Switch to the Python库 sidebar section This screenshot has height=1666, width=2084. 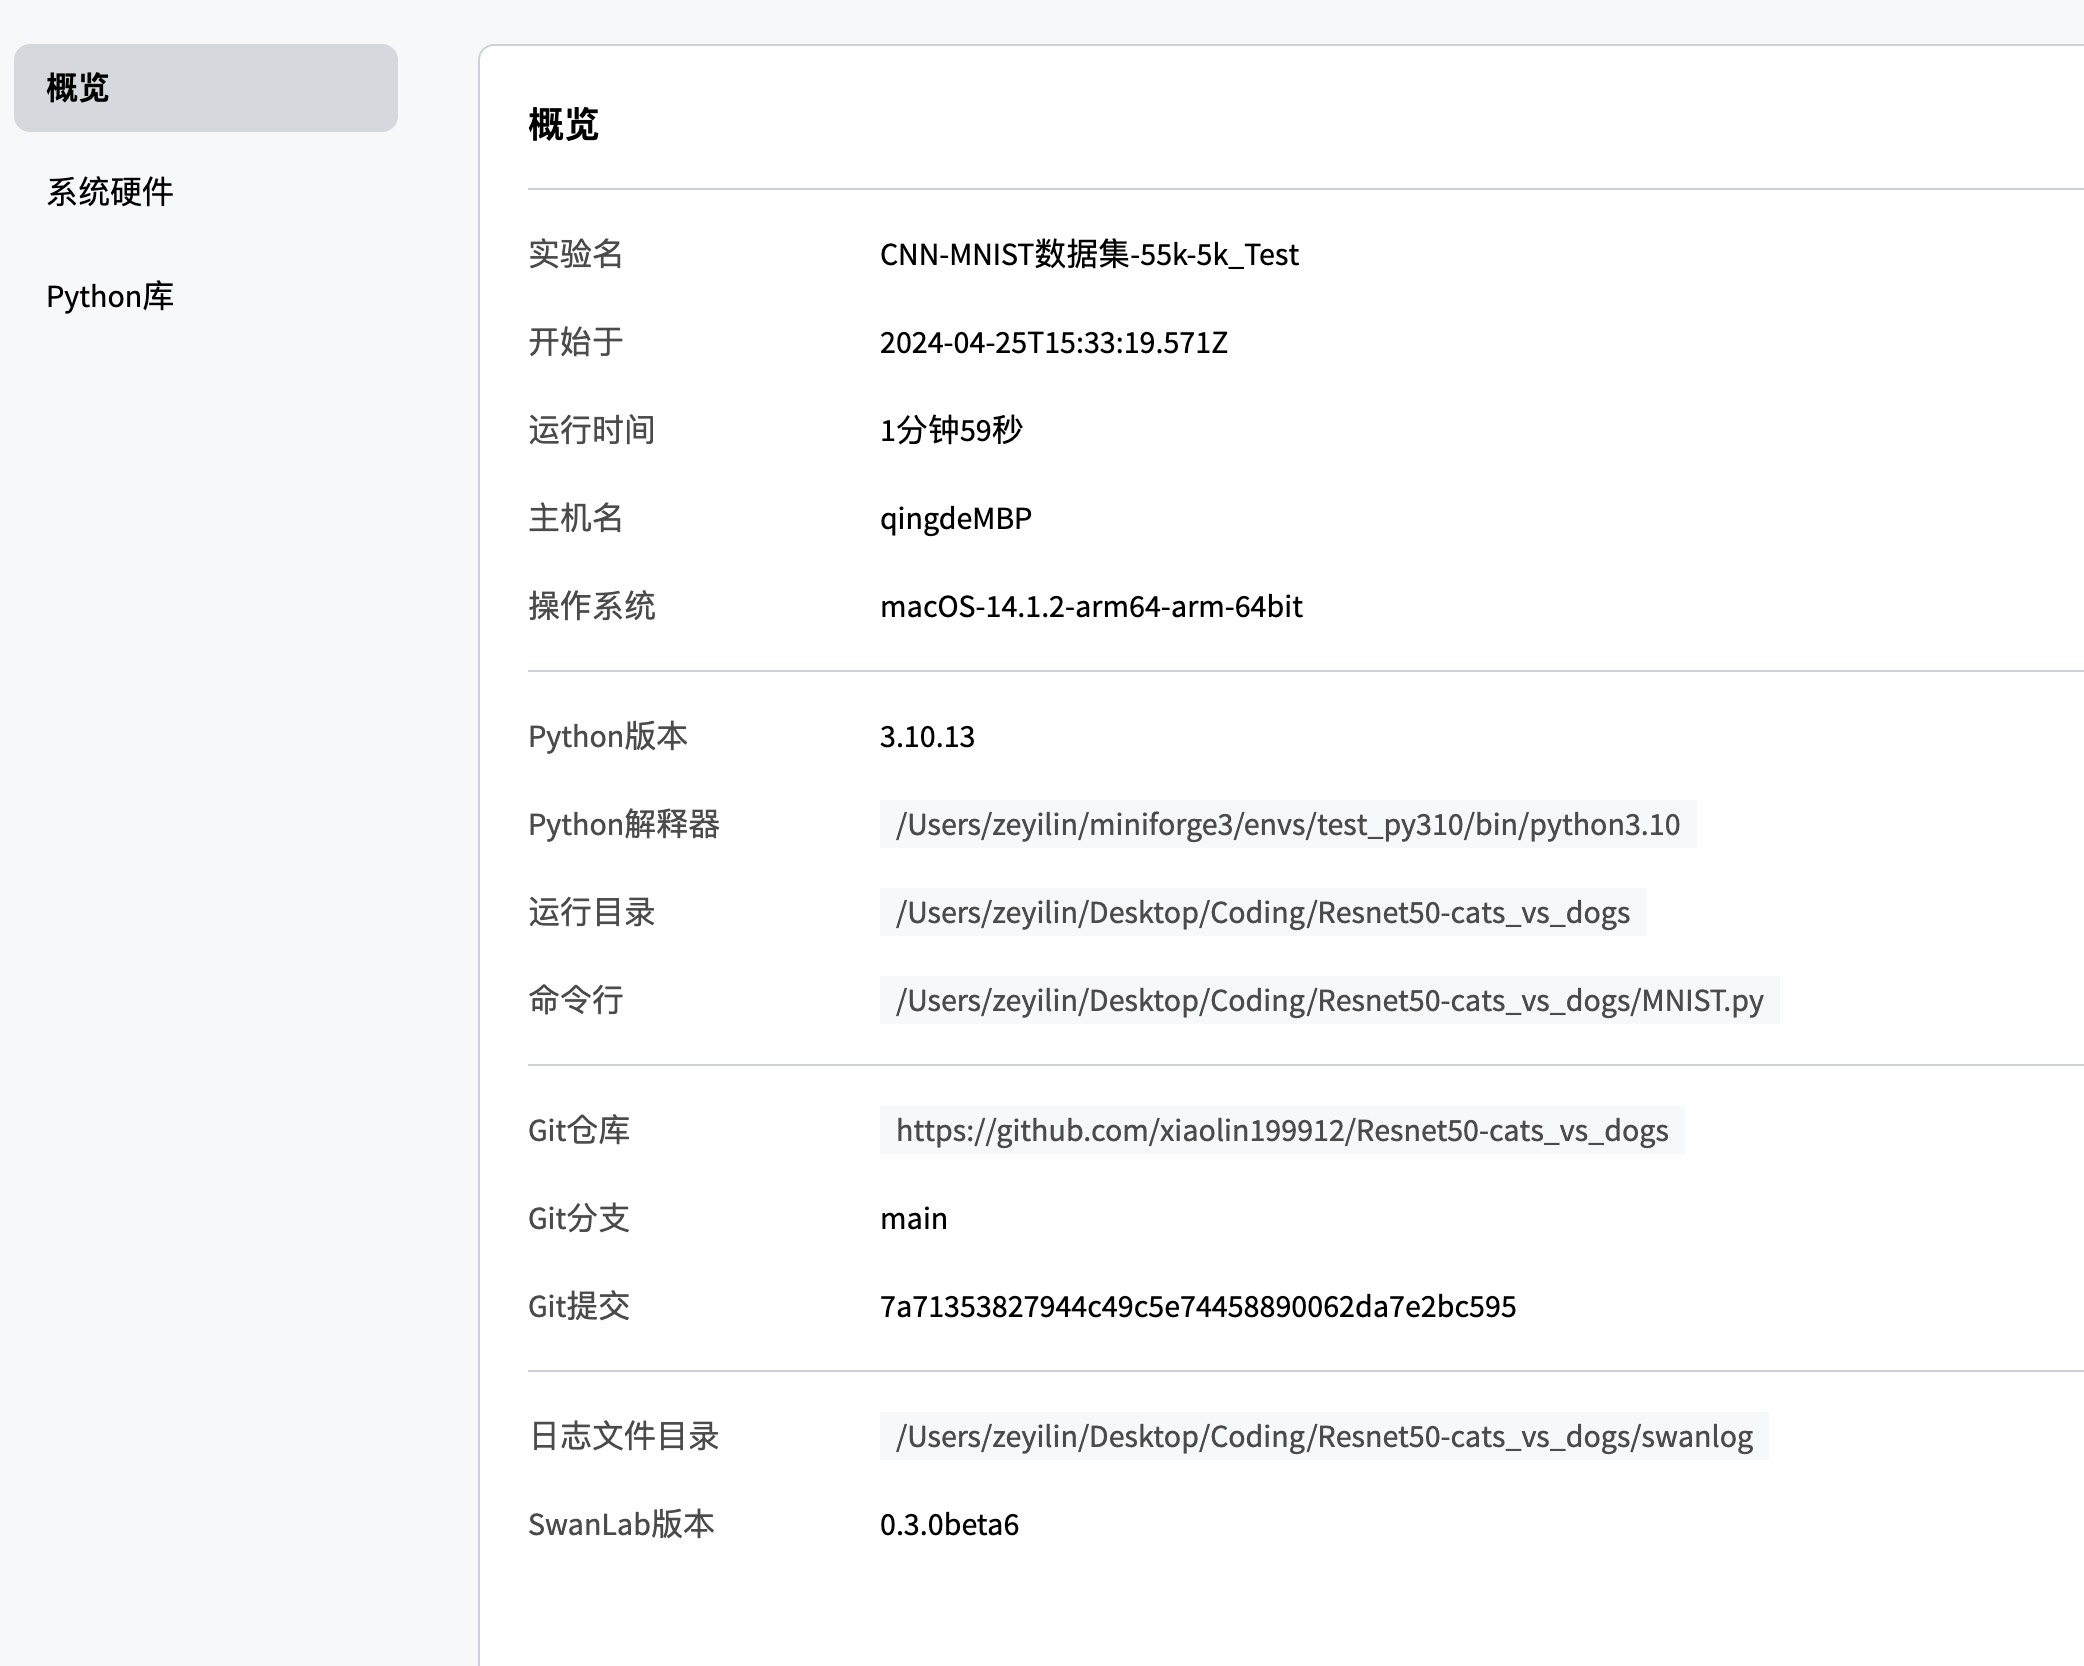pyautogui.click(x=110, y=297)
